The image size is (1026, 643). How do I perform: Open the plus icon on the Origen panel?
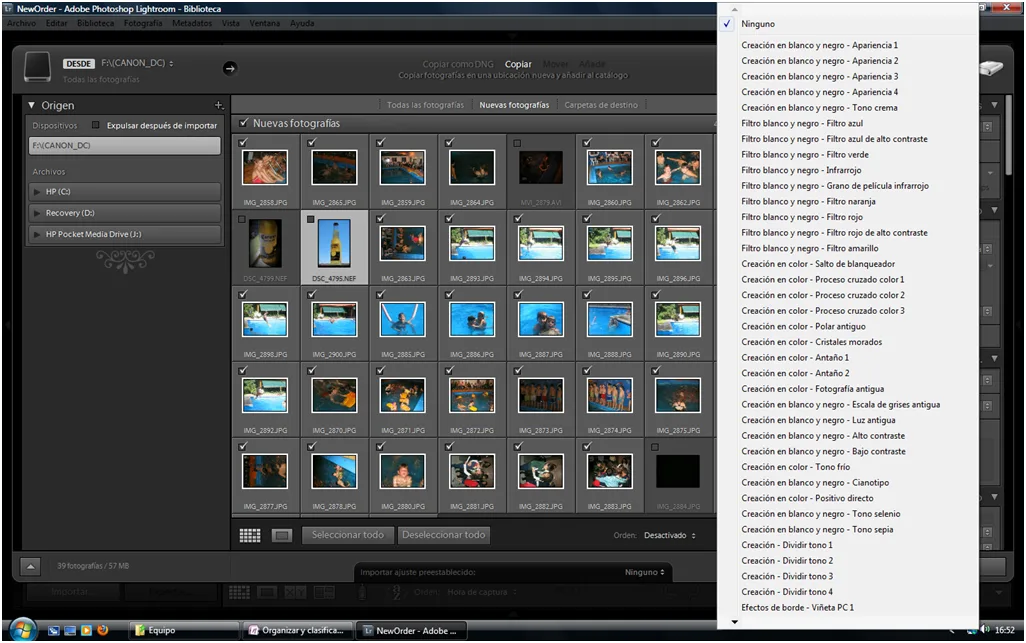click(219, 105)
